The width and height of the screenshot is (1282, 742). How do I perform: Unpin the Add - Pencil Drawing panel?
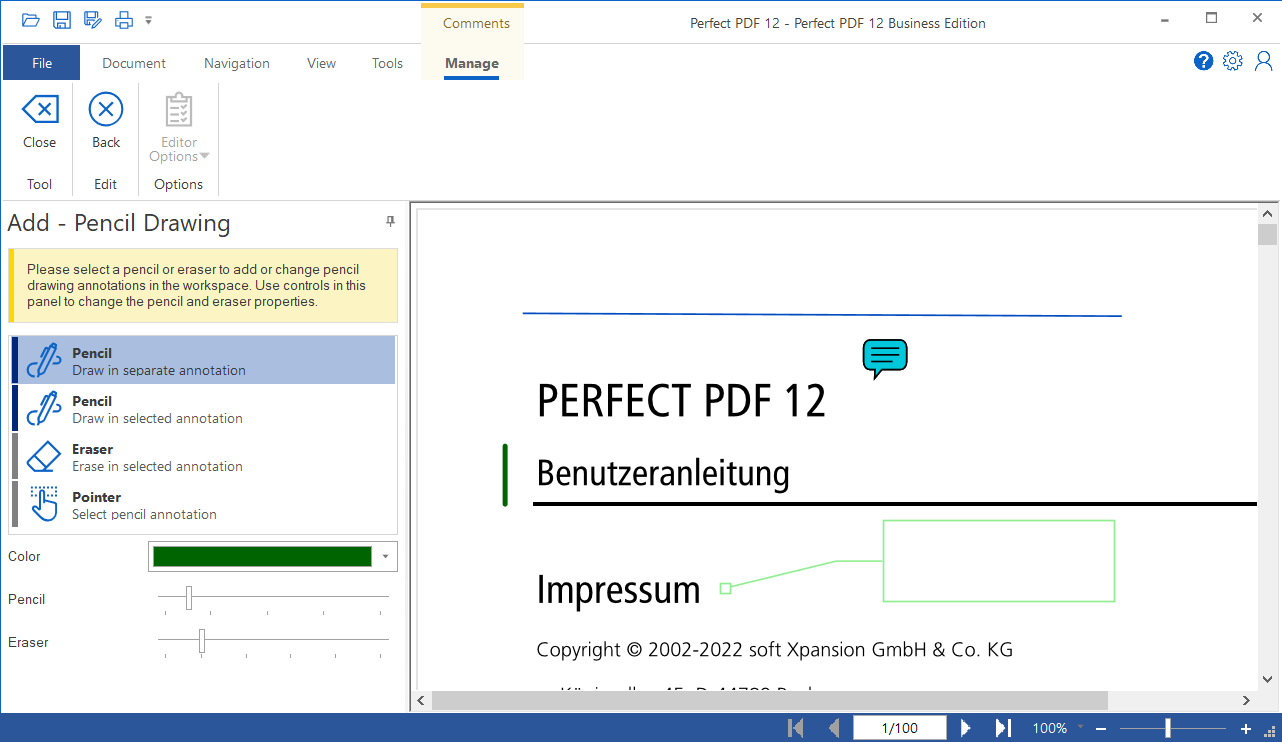390,221
